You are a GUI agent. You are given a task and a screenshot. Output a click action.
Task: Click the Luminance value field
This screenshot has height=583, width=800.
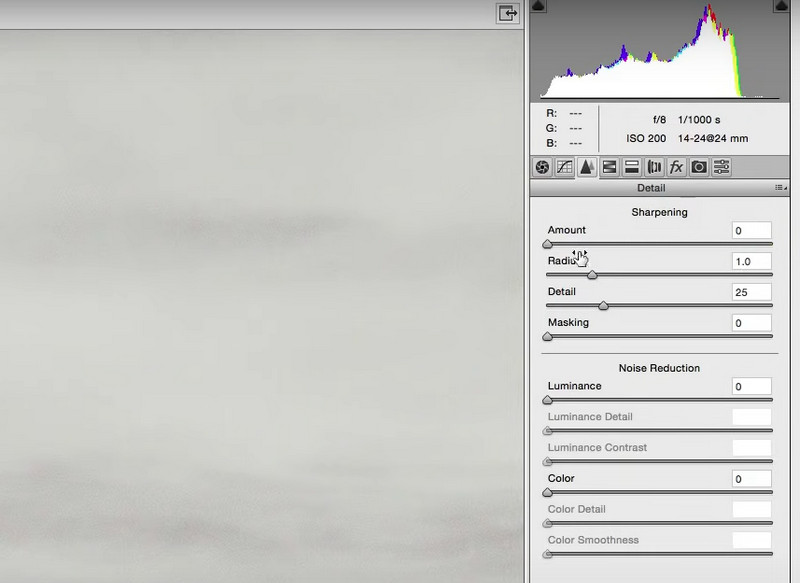click(x=751, y=387)
